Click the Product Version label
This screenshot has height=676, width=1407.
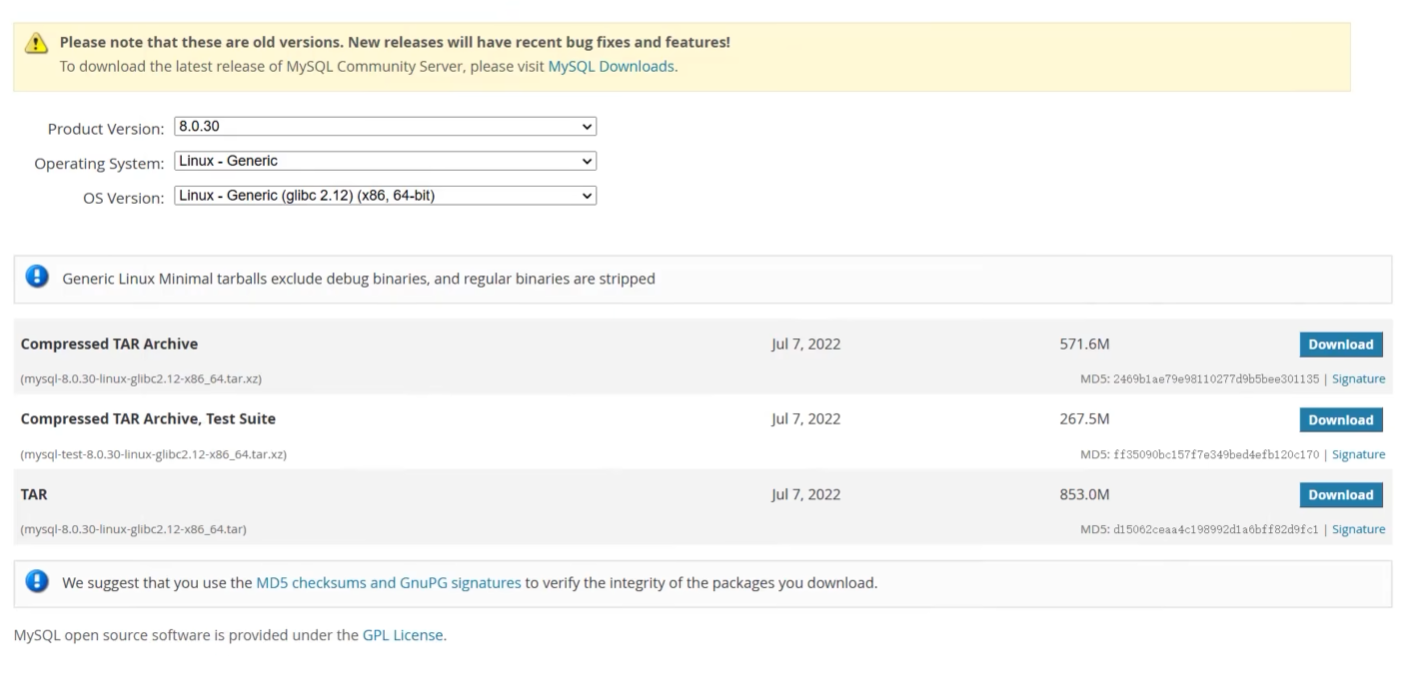[x=106, y=129]
